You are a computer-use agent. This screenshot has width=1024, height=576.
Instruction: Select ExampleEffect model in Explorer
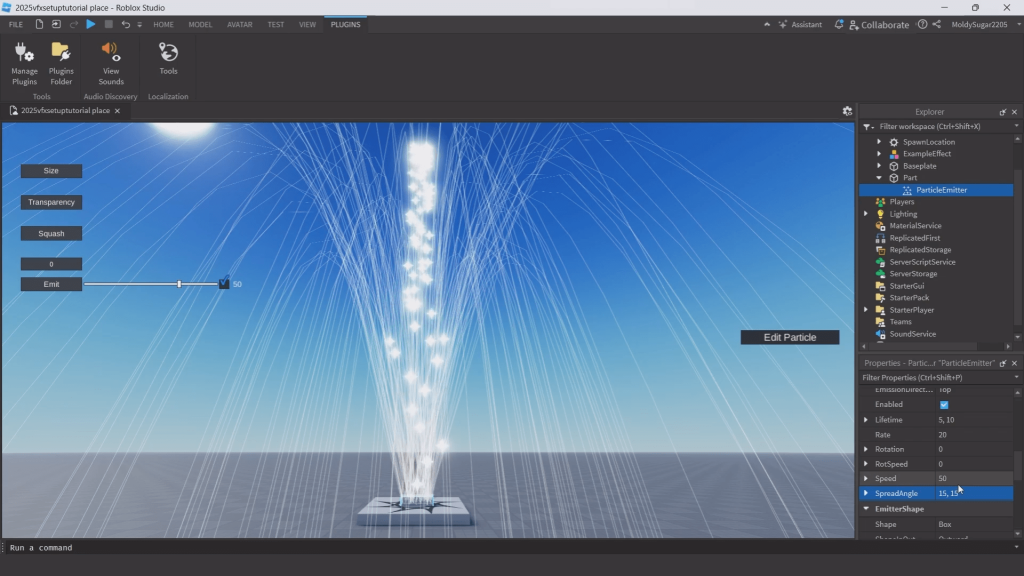(x=926, y=153)
